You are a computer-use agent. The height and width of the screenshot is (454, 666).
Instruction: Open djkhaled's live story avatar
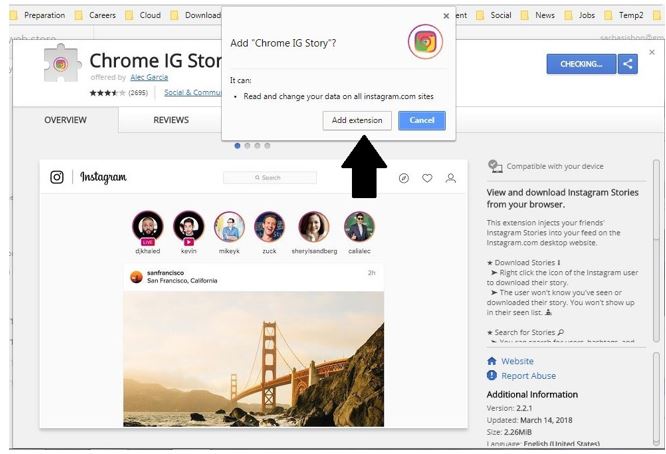148,227
